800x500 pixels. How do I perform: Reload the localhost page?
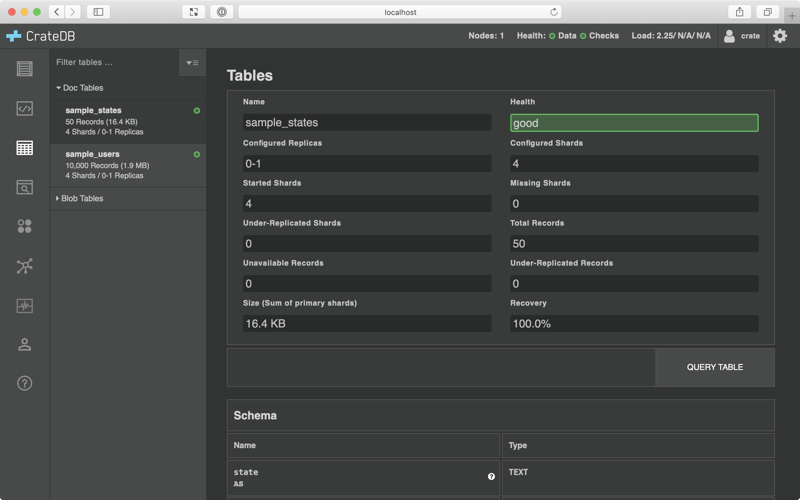pos(554,12)
